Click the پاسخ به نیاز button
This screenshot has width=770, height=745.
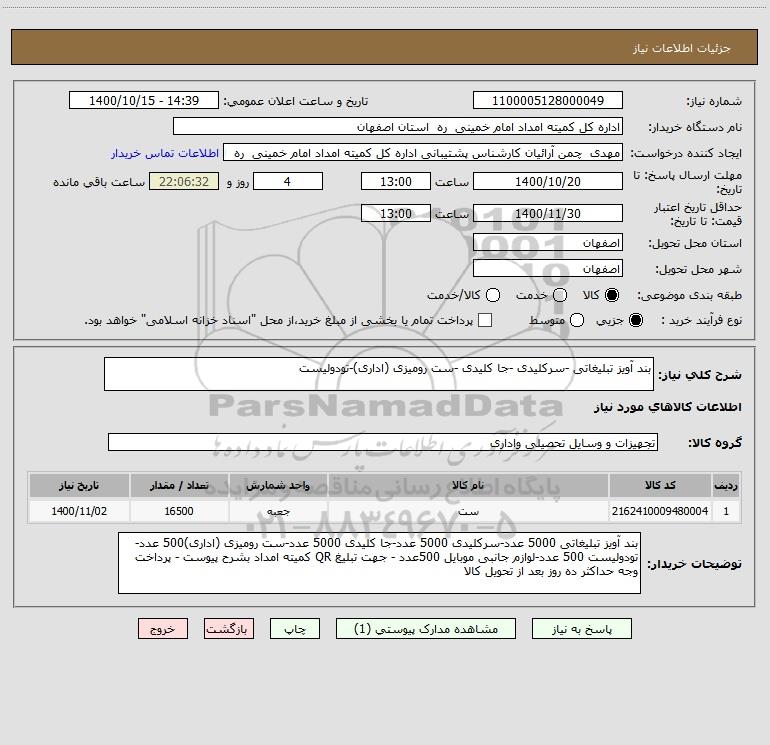pyautogui.click(x=581, y=629)
